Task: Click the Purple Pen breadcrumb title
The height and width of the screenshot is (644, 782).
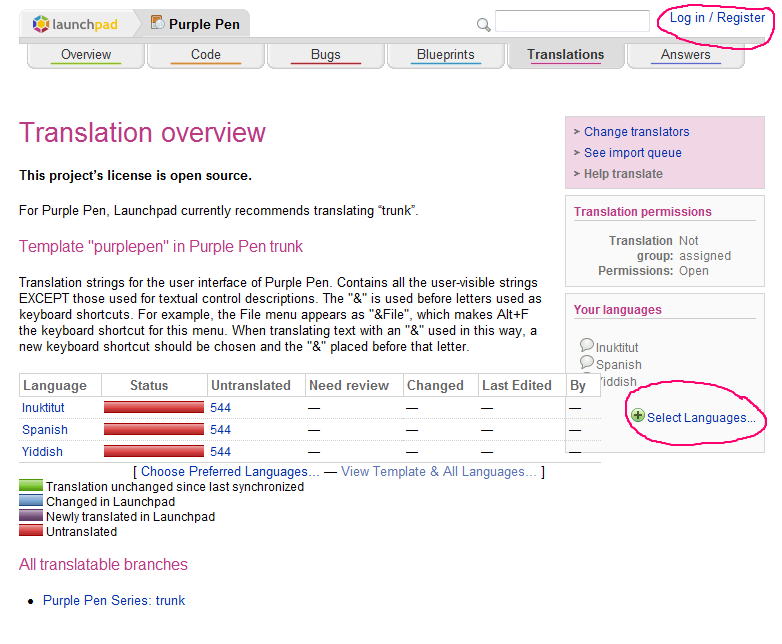Action: click(204, 24)
